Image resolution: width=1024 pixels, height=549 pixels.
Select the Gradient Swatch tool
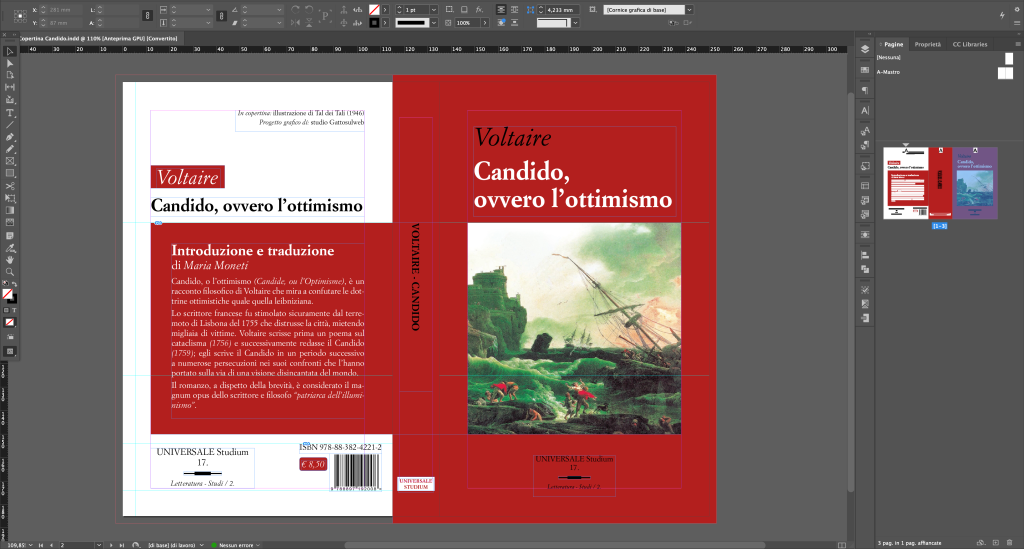[10, 210]
